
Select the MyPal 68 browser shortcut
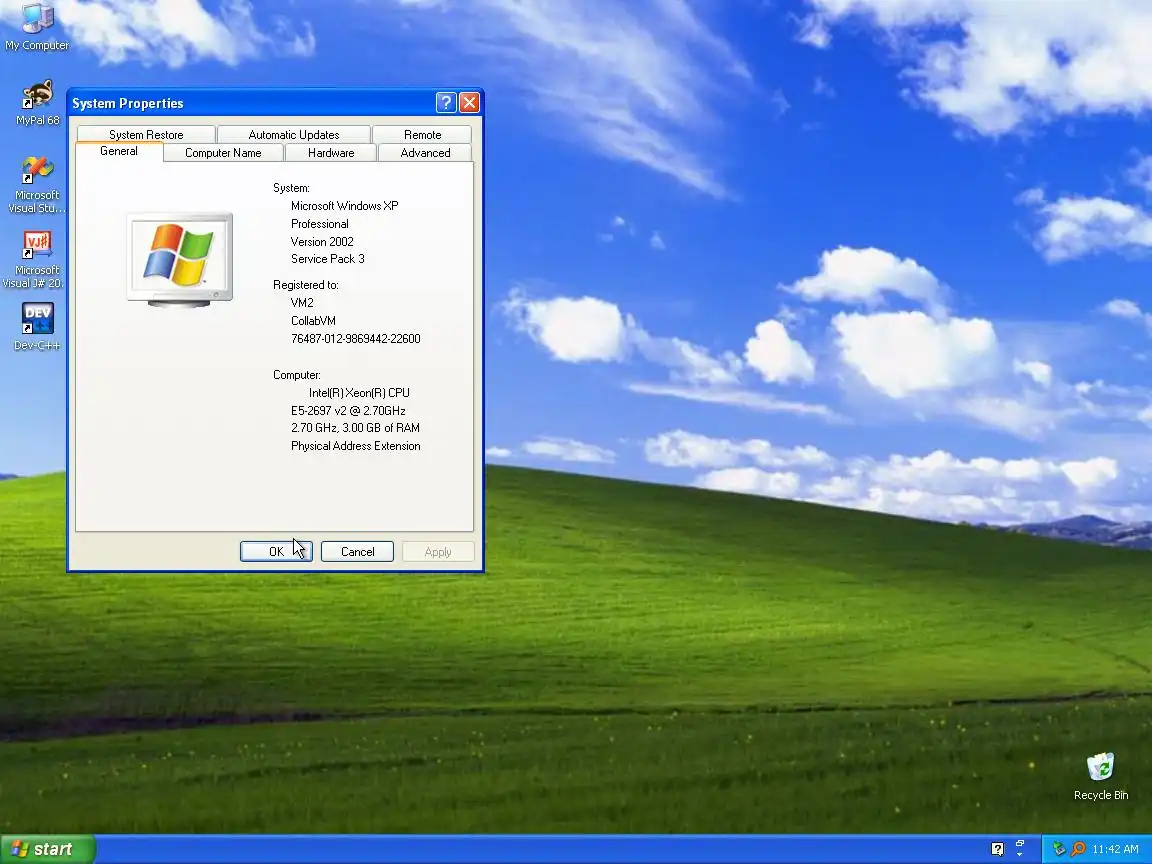pos(37,103)
